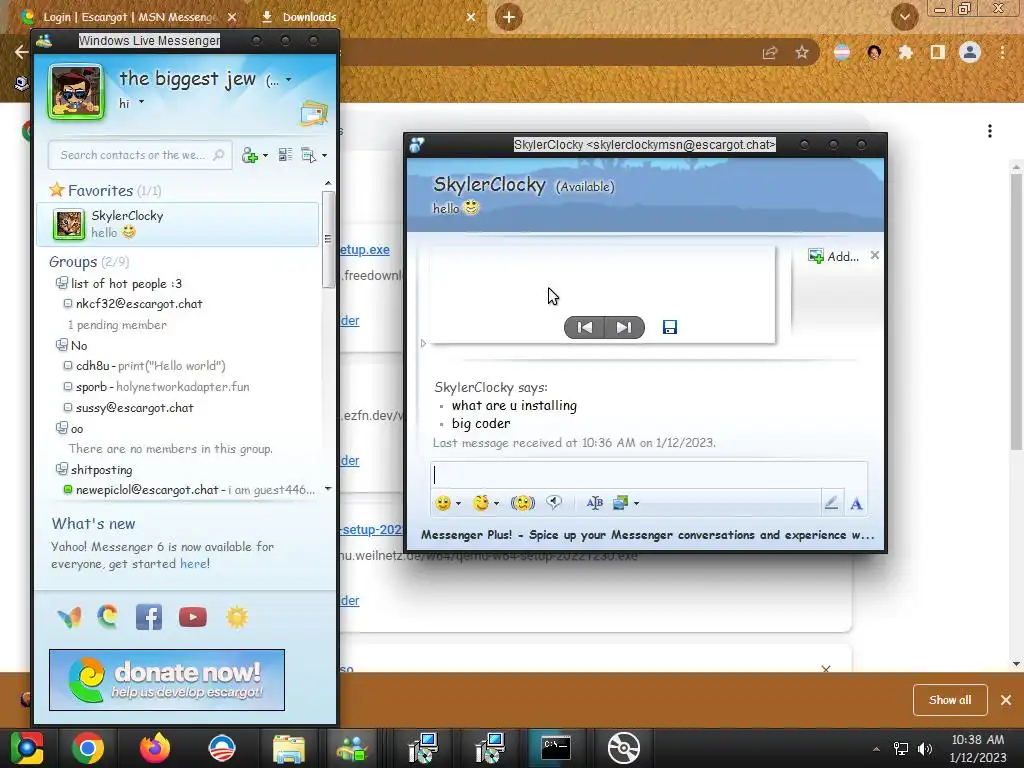Open the command prompt in the taskbar

pos(556,748)
